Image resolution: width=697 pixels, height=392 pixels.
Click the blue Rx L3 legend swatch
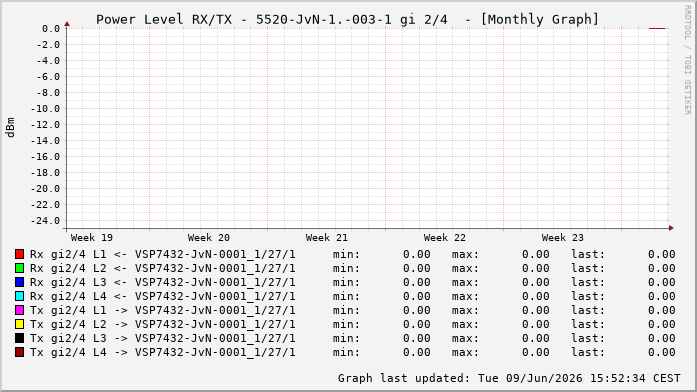coord(19,282)
